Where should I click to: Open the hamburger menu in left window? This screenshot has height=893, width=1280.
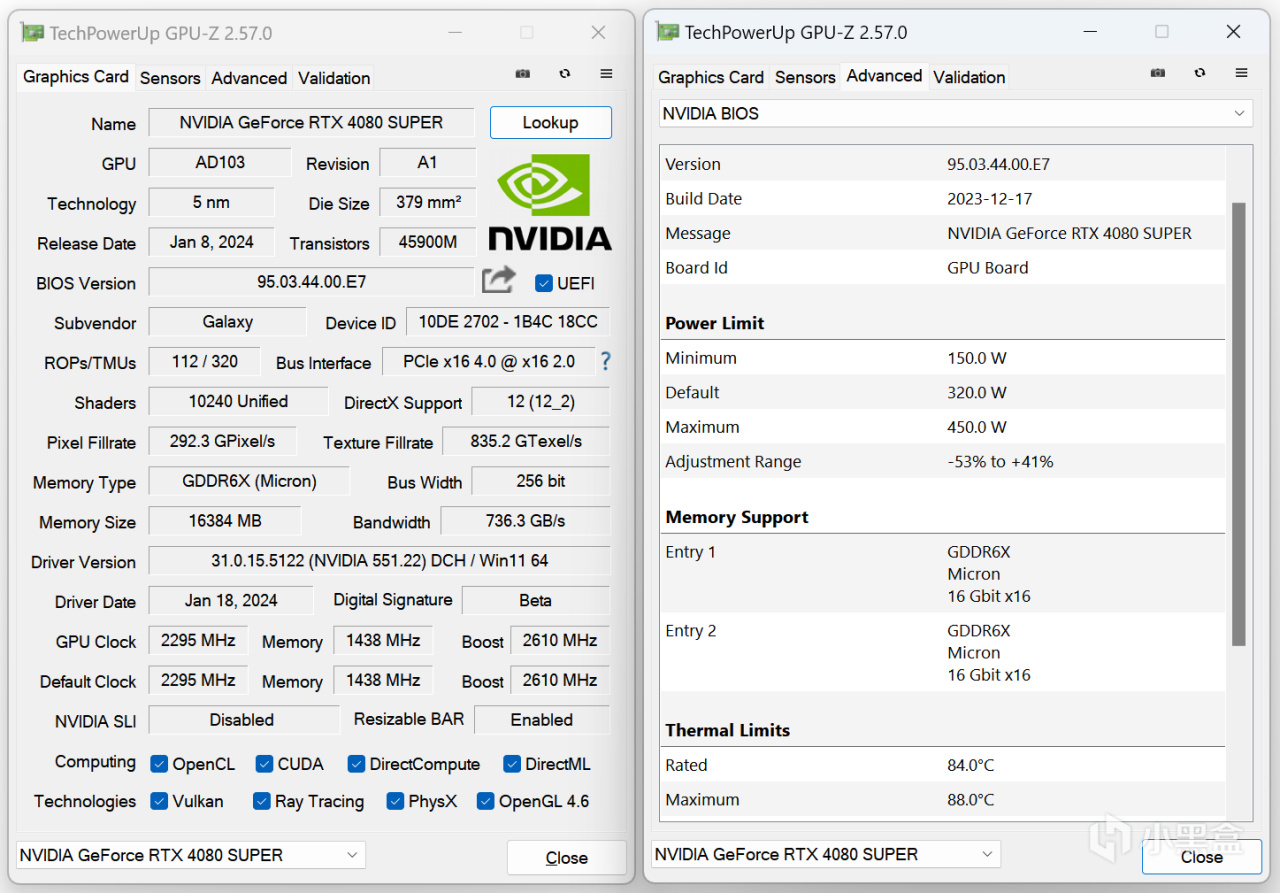click(606, 74)
